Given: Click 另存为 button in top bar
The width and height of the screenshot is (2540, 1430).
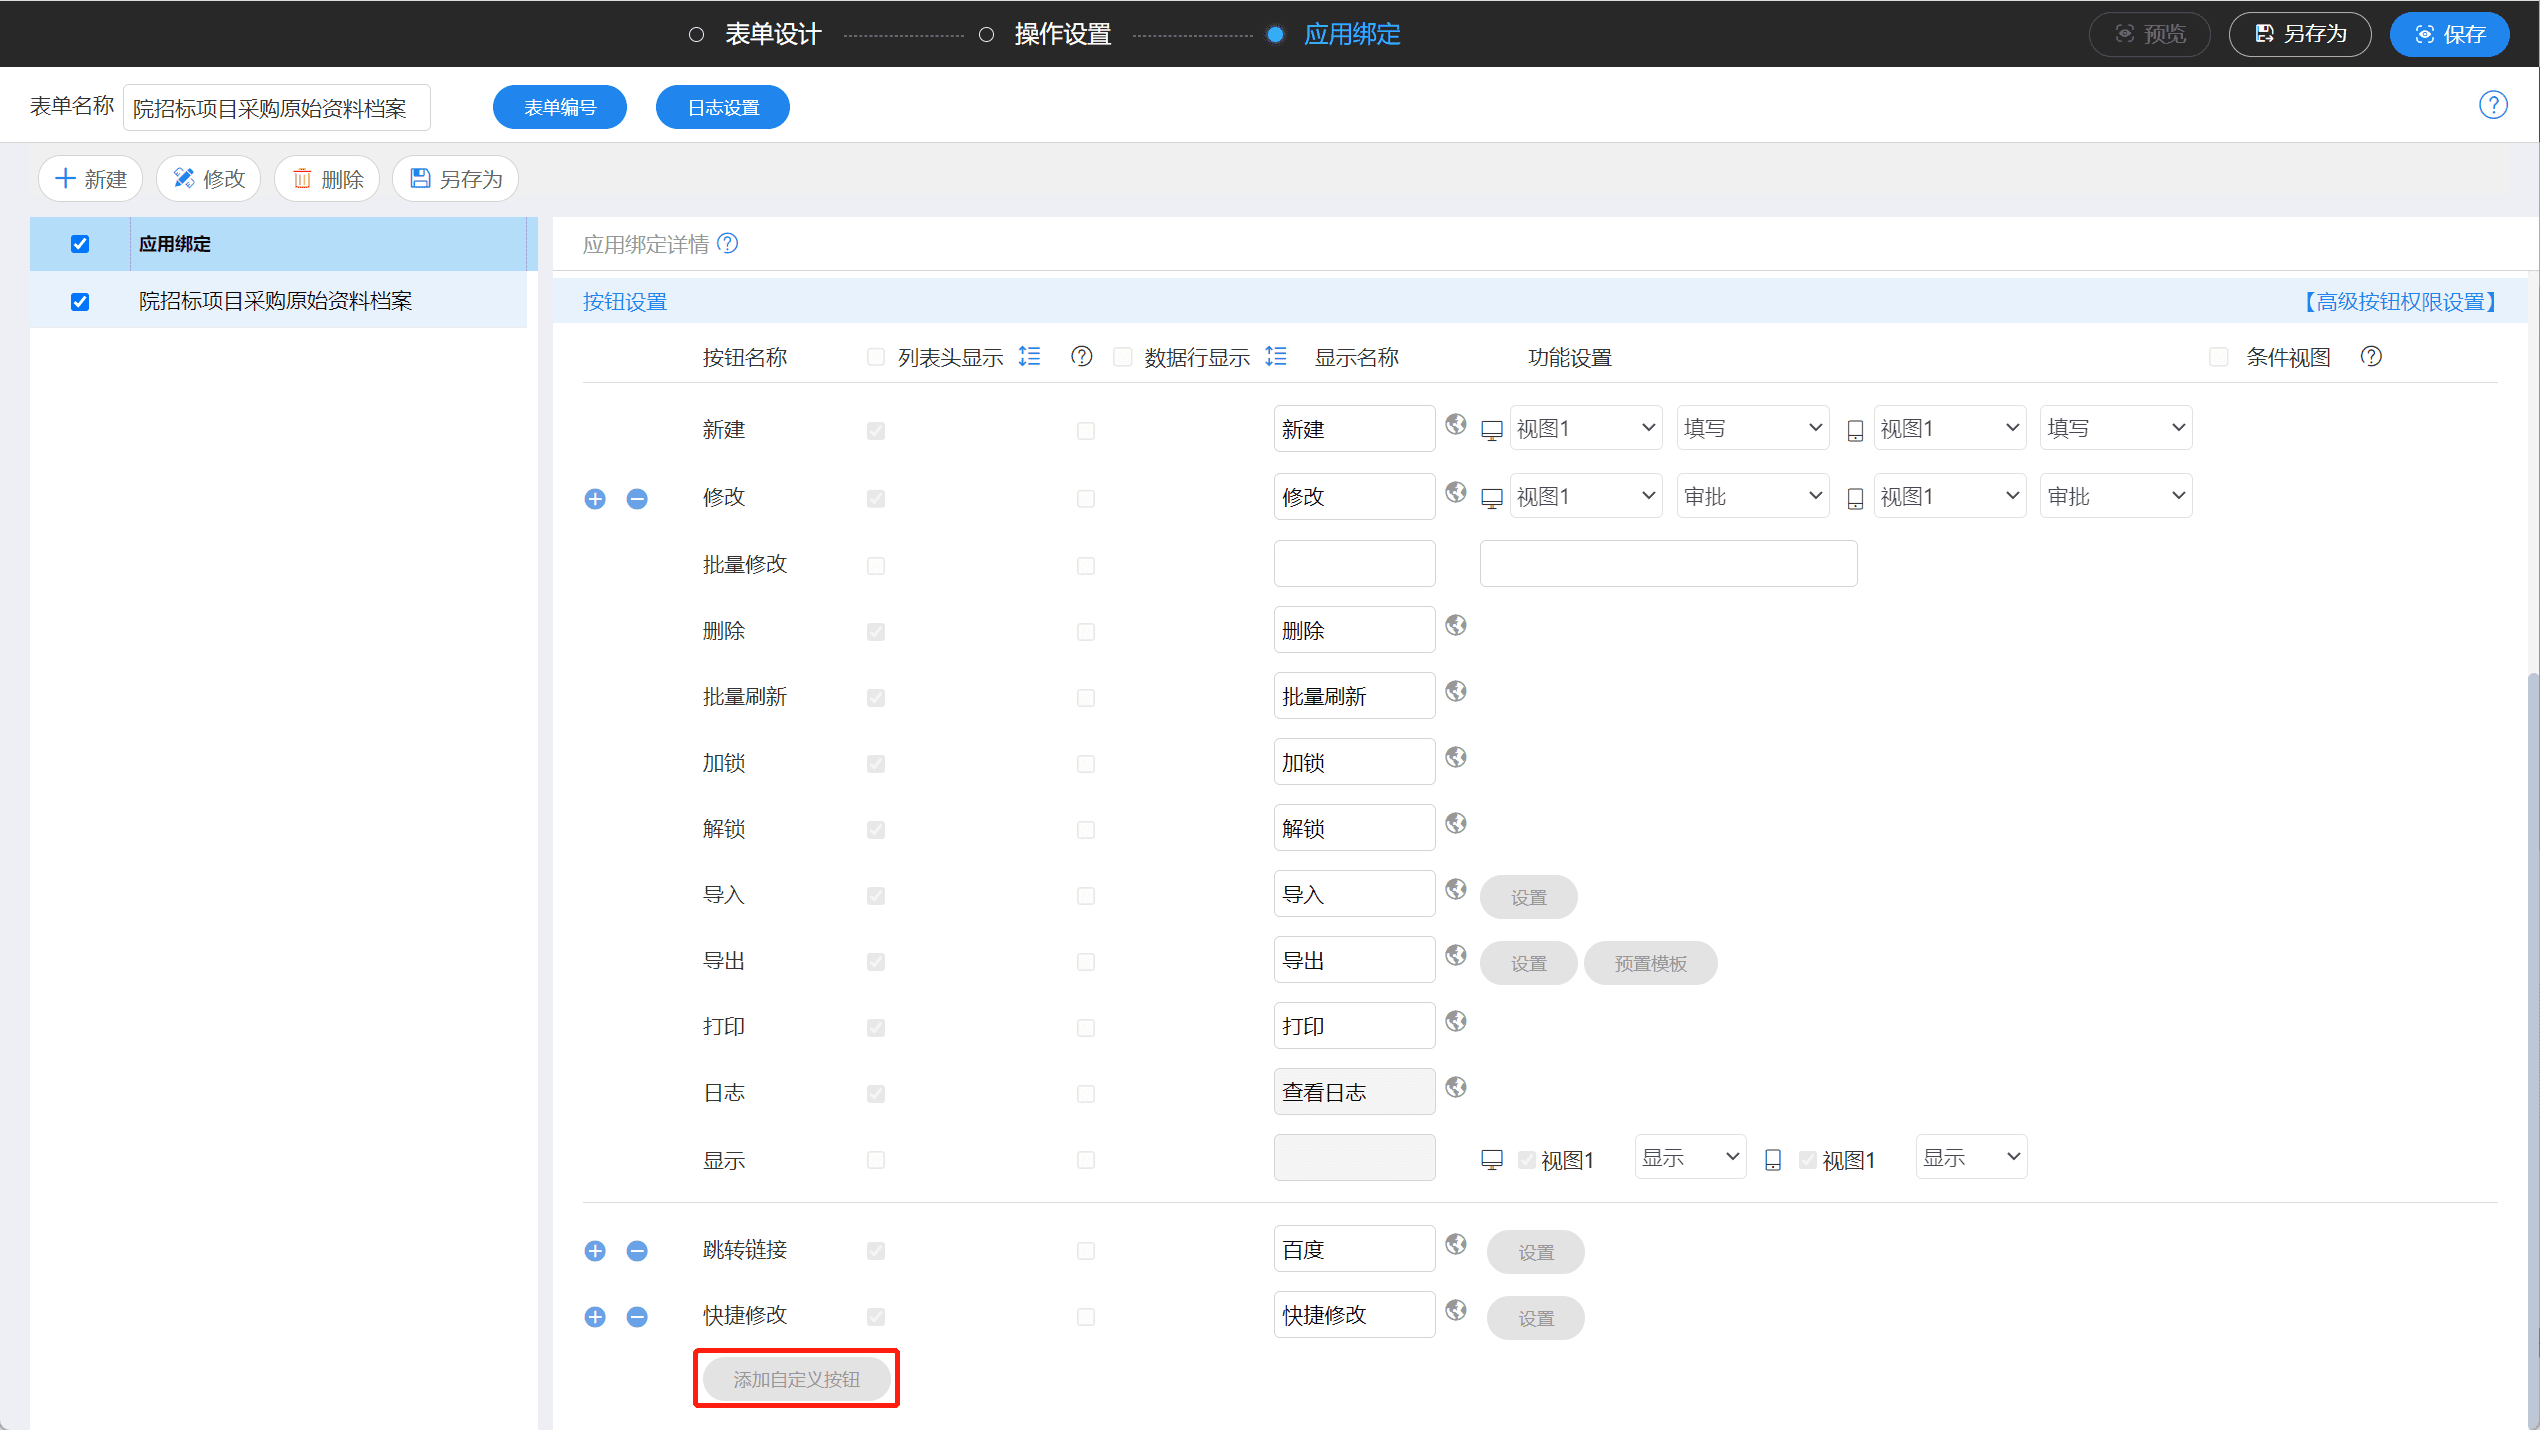Looking at the screenshot, I should point(2300,35).
